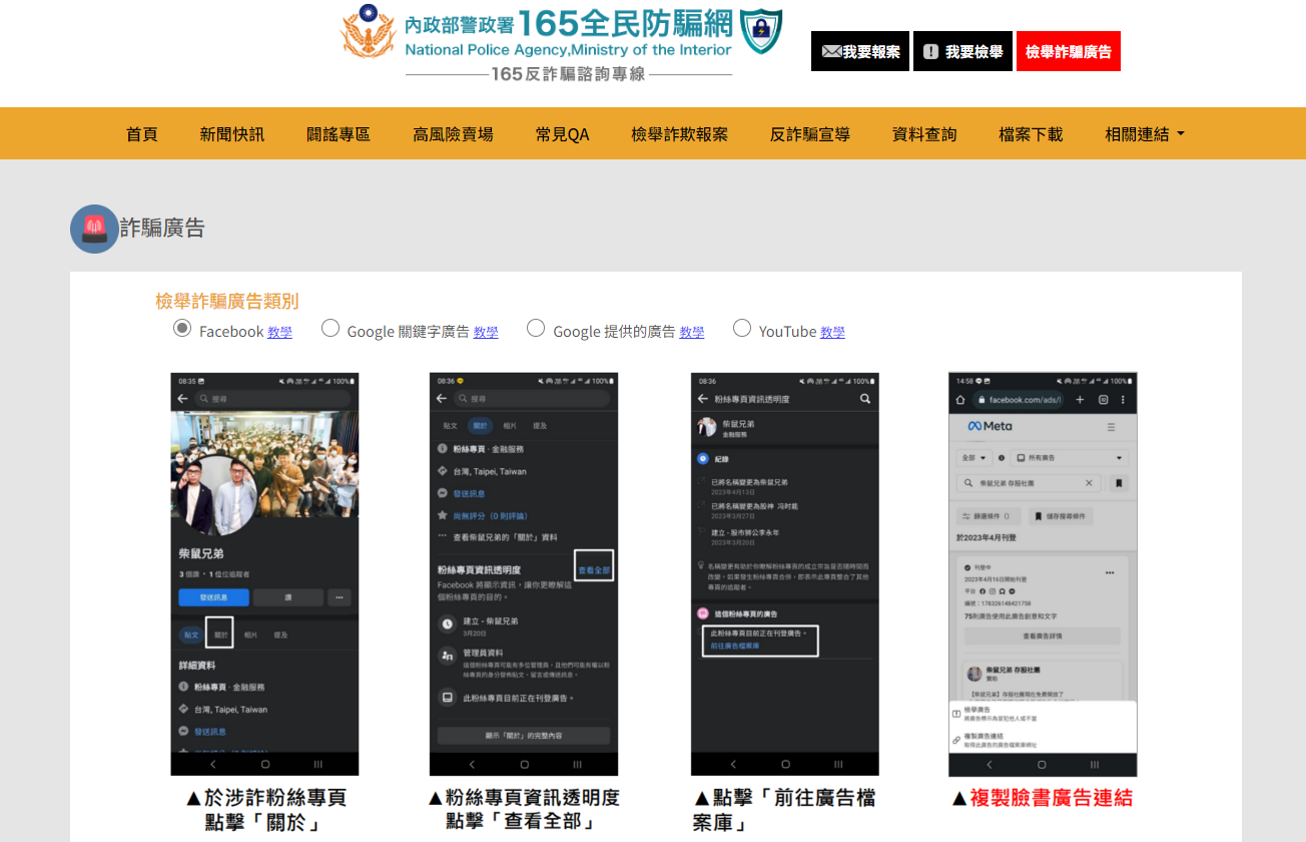Click the red siren alarm icon
Screen dimensions: 1306x842
(x=94, y=228)
